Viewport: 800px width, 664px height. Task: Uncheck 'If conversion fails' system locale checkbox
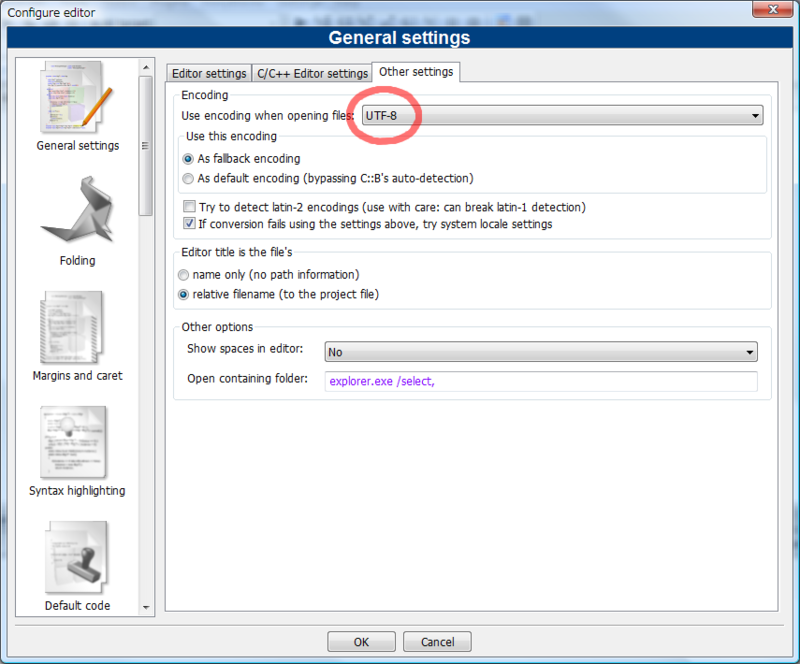click(189, 224)
